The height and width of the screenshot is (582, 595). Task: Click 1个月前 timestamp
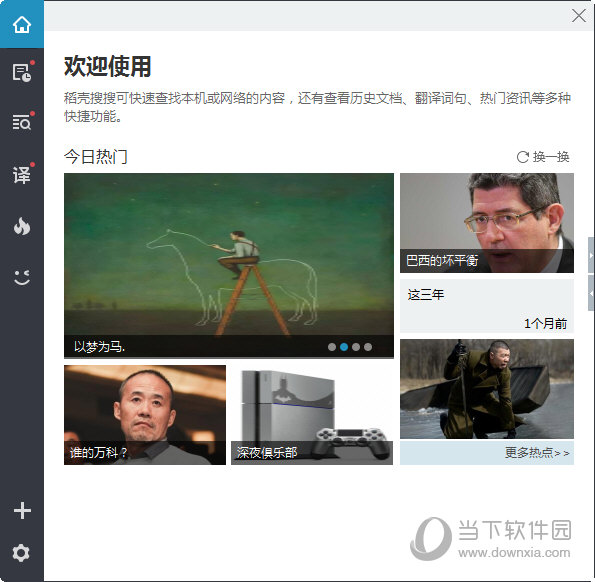546,324
